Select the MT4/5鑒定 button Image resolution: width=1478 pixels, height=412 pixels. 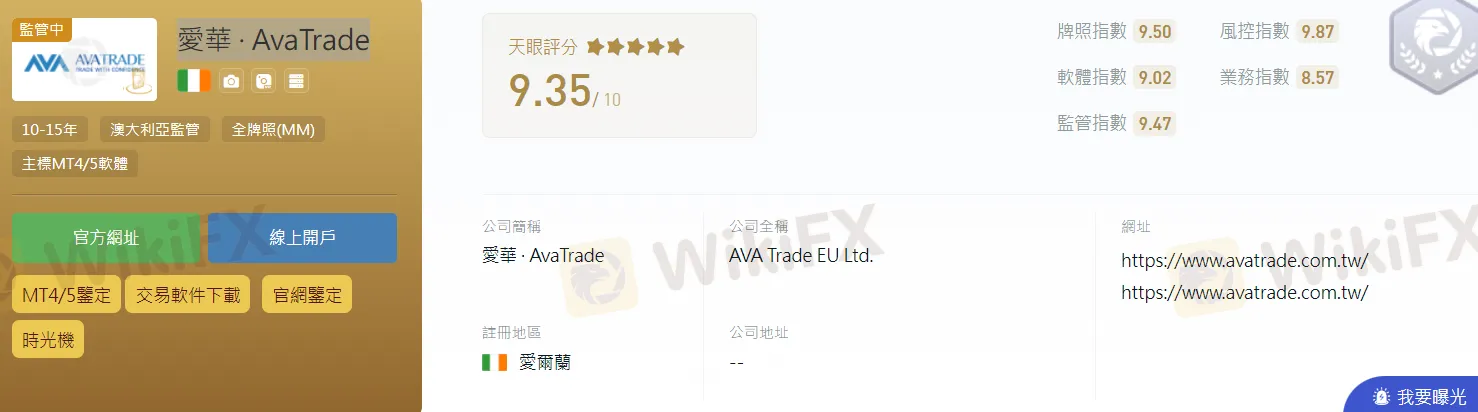67,294
